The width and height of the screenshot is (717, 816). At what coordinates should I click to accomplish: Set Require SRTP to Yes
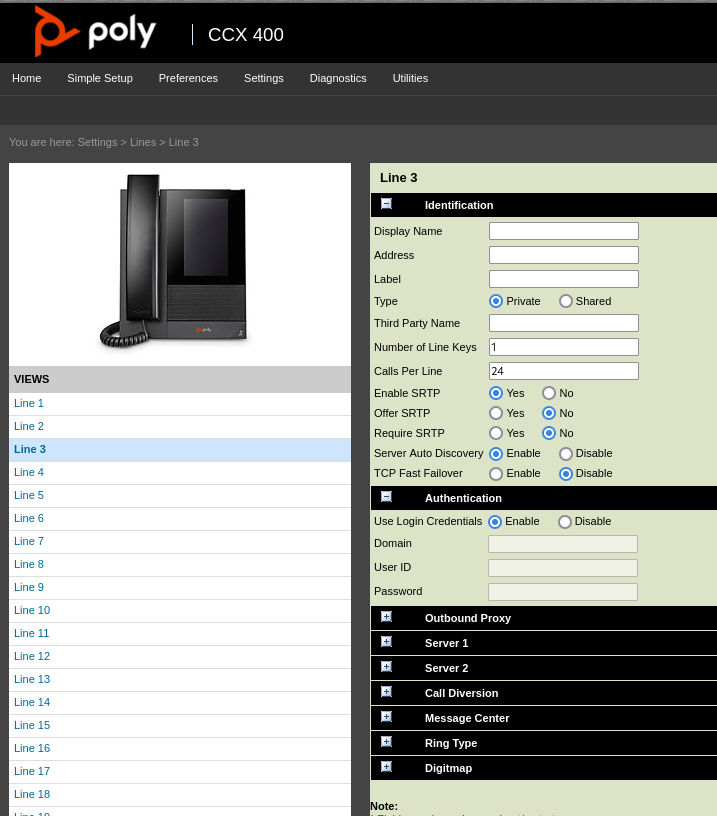496,433
